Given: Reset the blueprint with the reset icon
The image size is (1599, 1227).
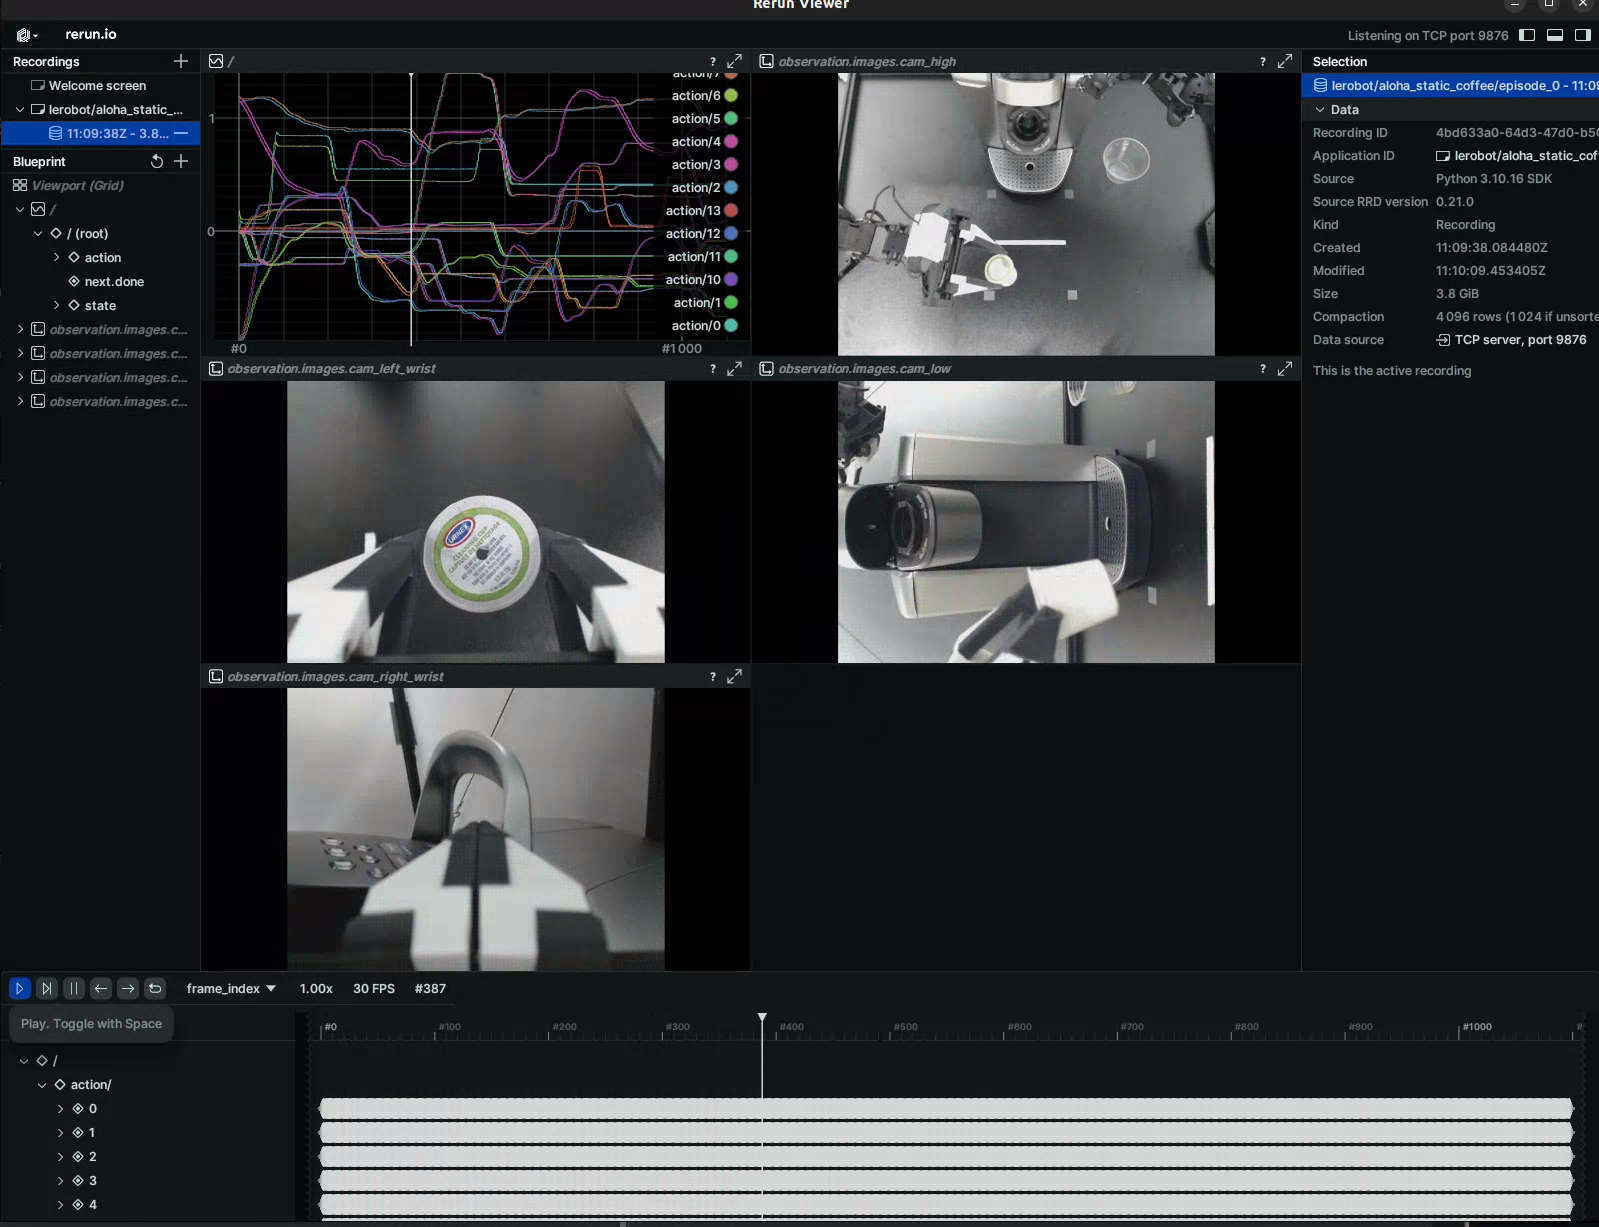Looking at the screenshot, I should pyautogui.click(x=157, y=161).
